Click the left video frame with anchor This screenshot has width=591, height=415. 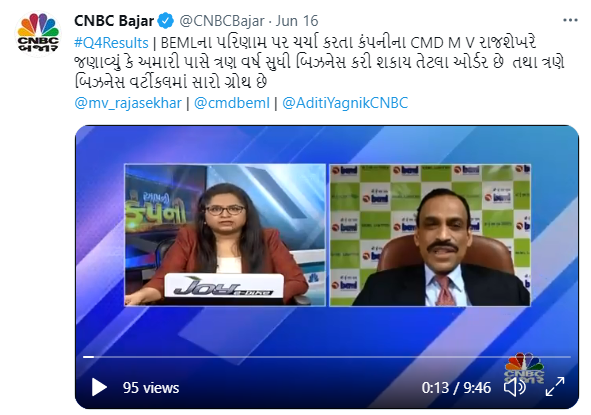225,235
